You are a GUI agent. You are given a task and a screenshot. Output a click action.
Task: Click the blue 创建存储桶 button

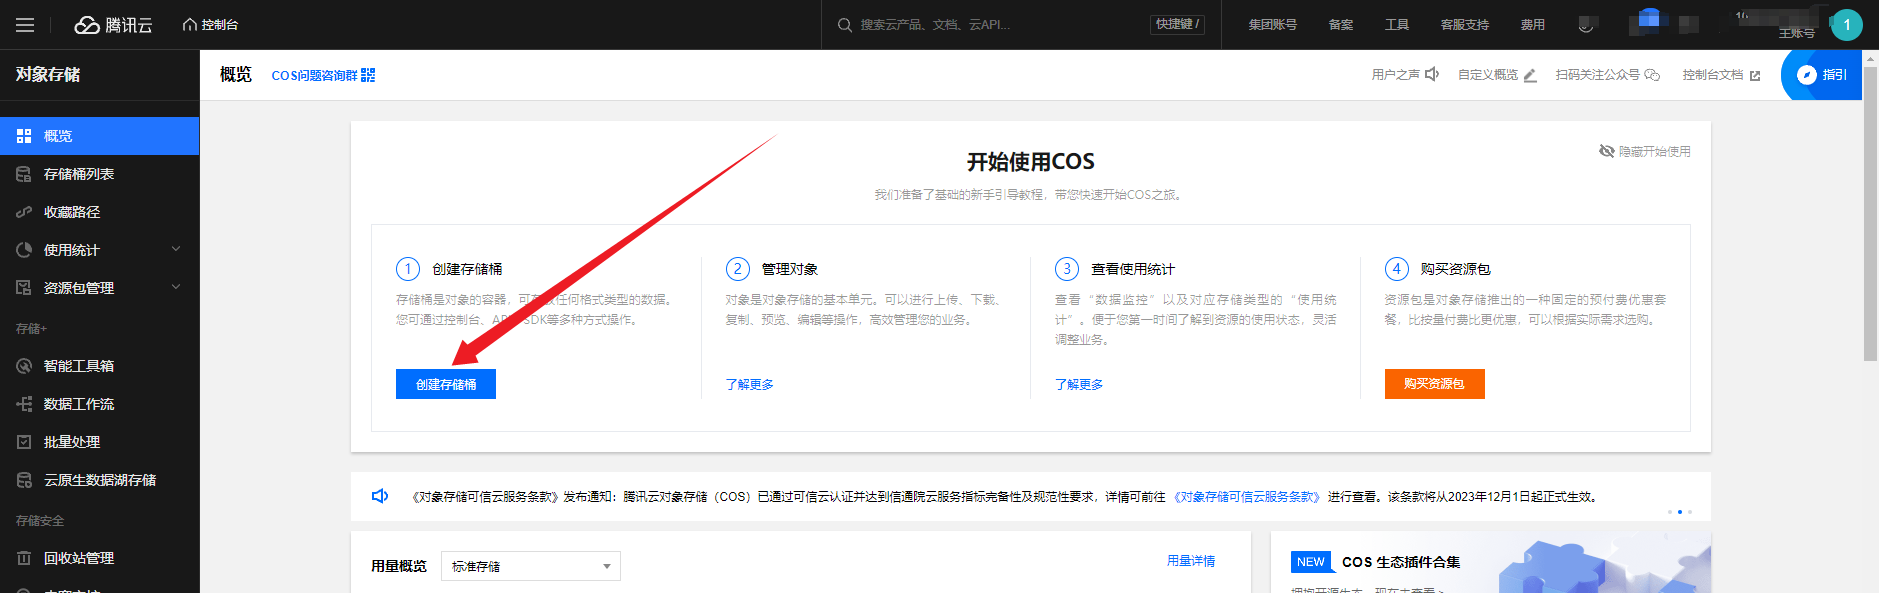pyautogui.click(x=446, y=384)
